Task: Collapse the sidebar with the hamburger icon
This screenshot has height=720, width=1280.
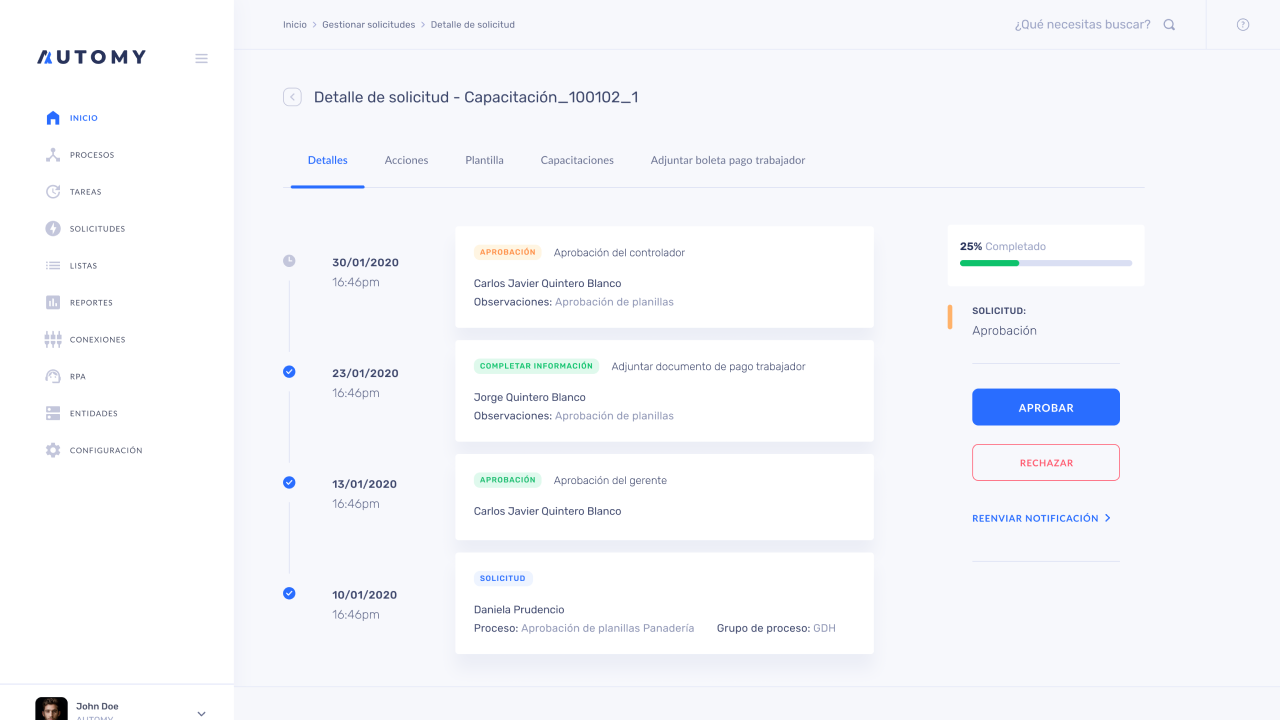Action: click(201, 58)
